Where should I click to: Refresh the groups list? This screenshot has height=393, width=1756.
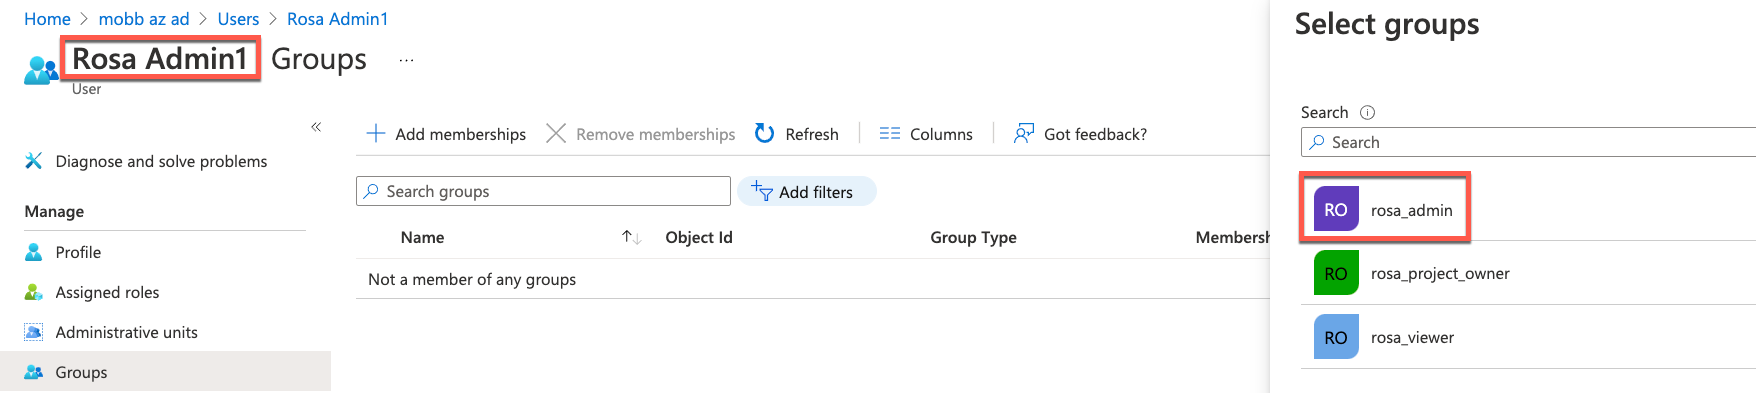797,134
